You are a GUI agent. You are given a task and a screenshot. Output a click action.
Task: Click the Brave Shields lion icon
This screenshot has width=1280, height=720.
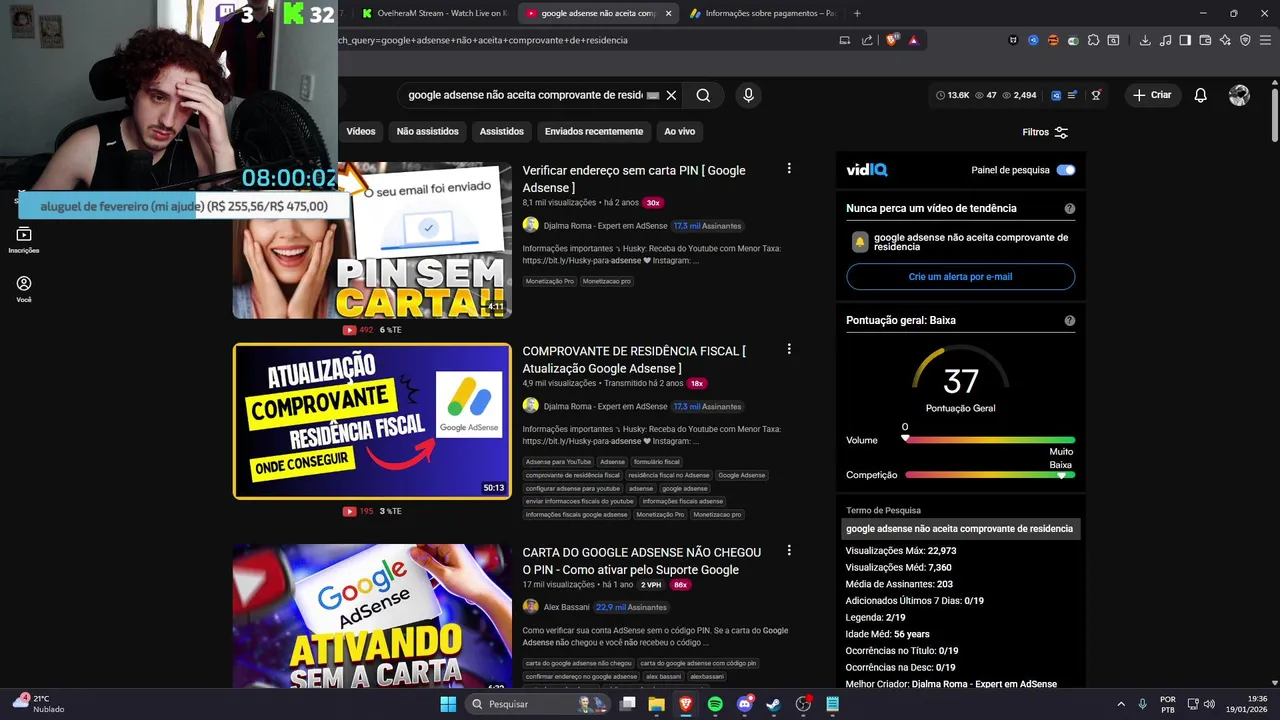pos(892,40)
